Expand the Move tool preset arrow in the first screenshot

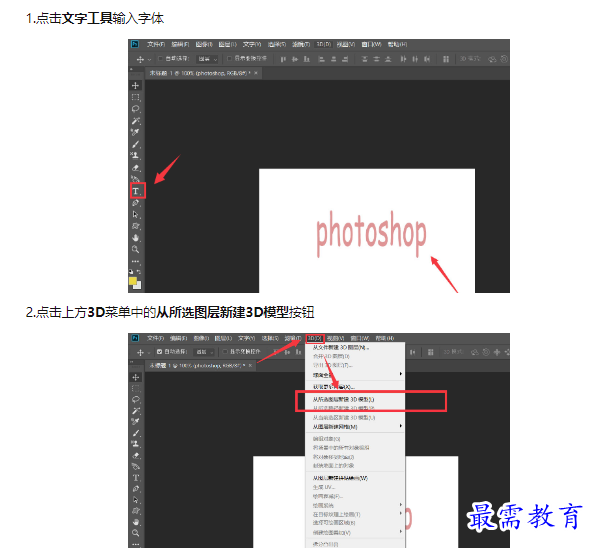coord(149,60)
